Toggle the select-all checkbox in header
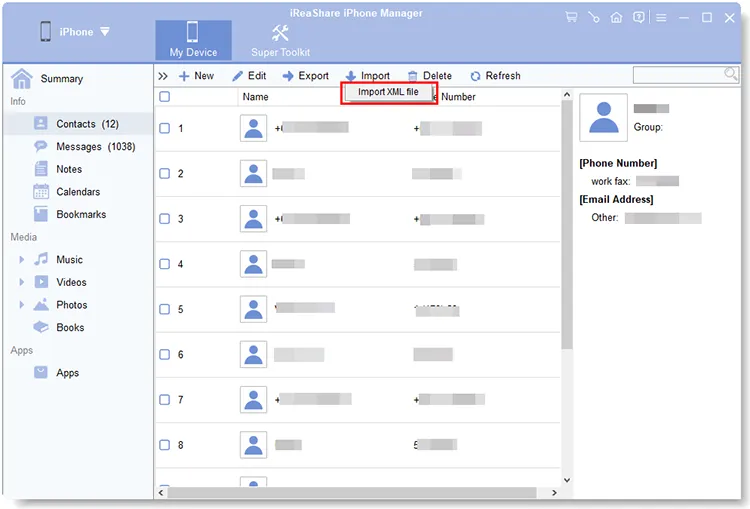 click(x=165, y=97)
